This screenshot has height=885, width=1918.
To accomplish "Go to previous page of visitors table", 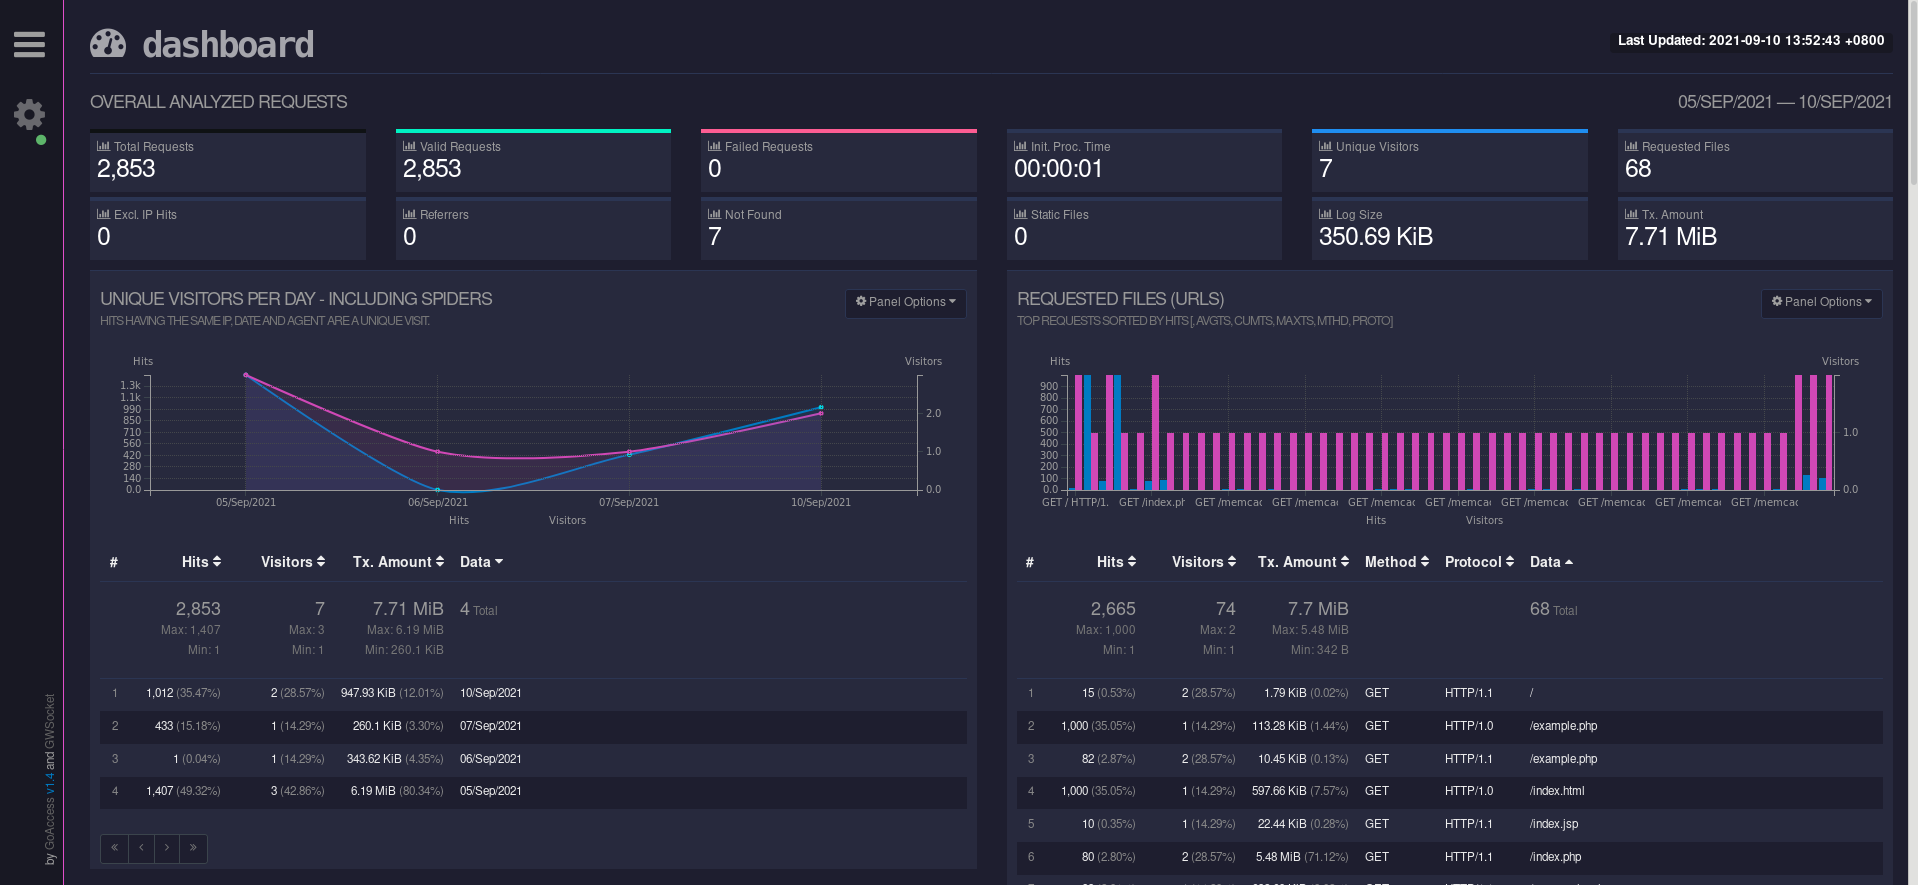I will (141, 848).
